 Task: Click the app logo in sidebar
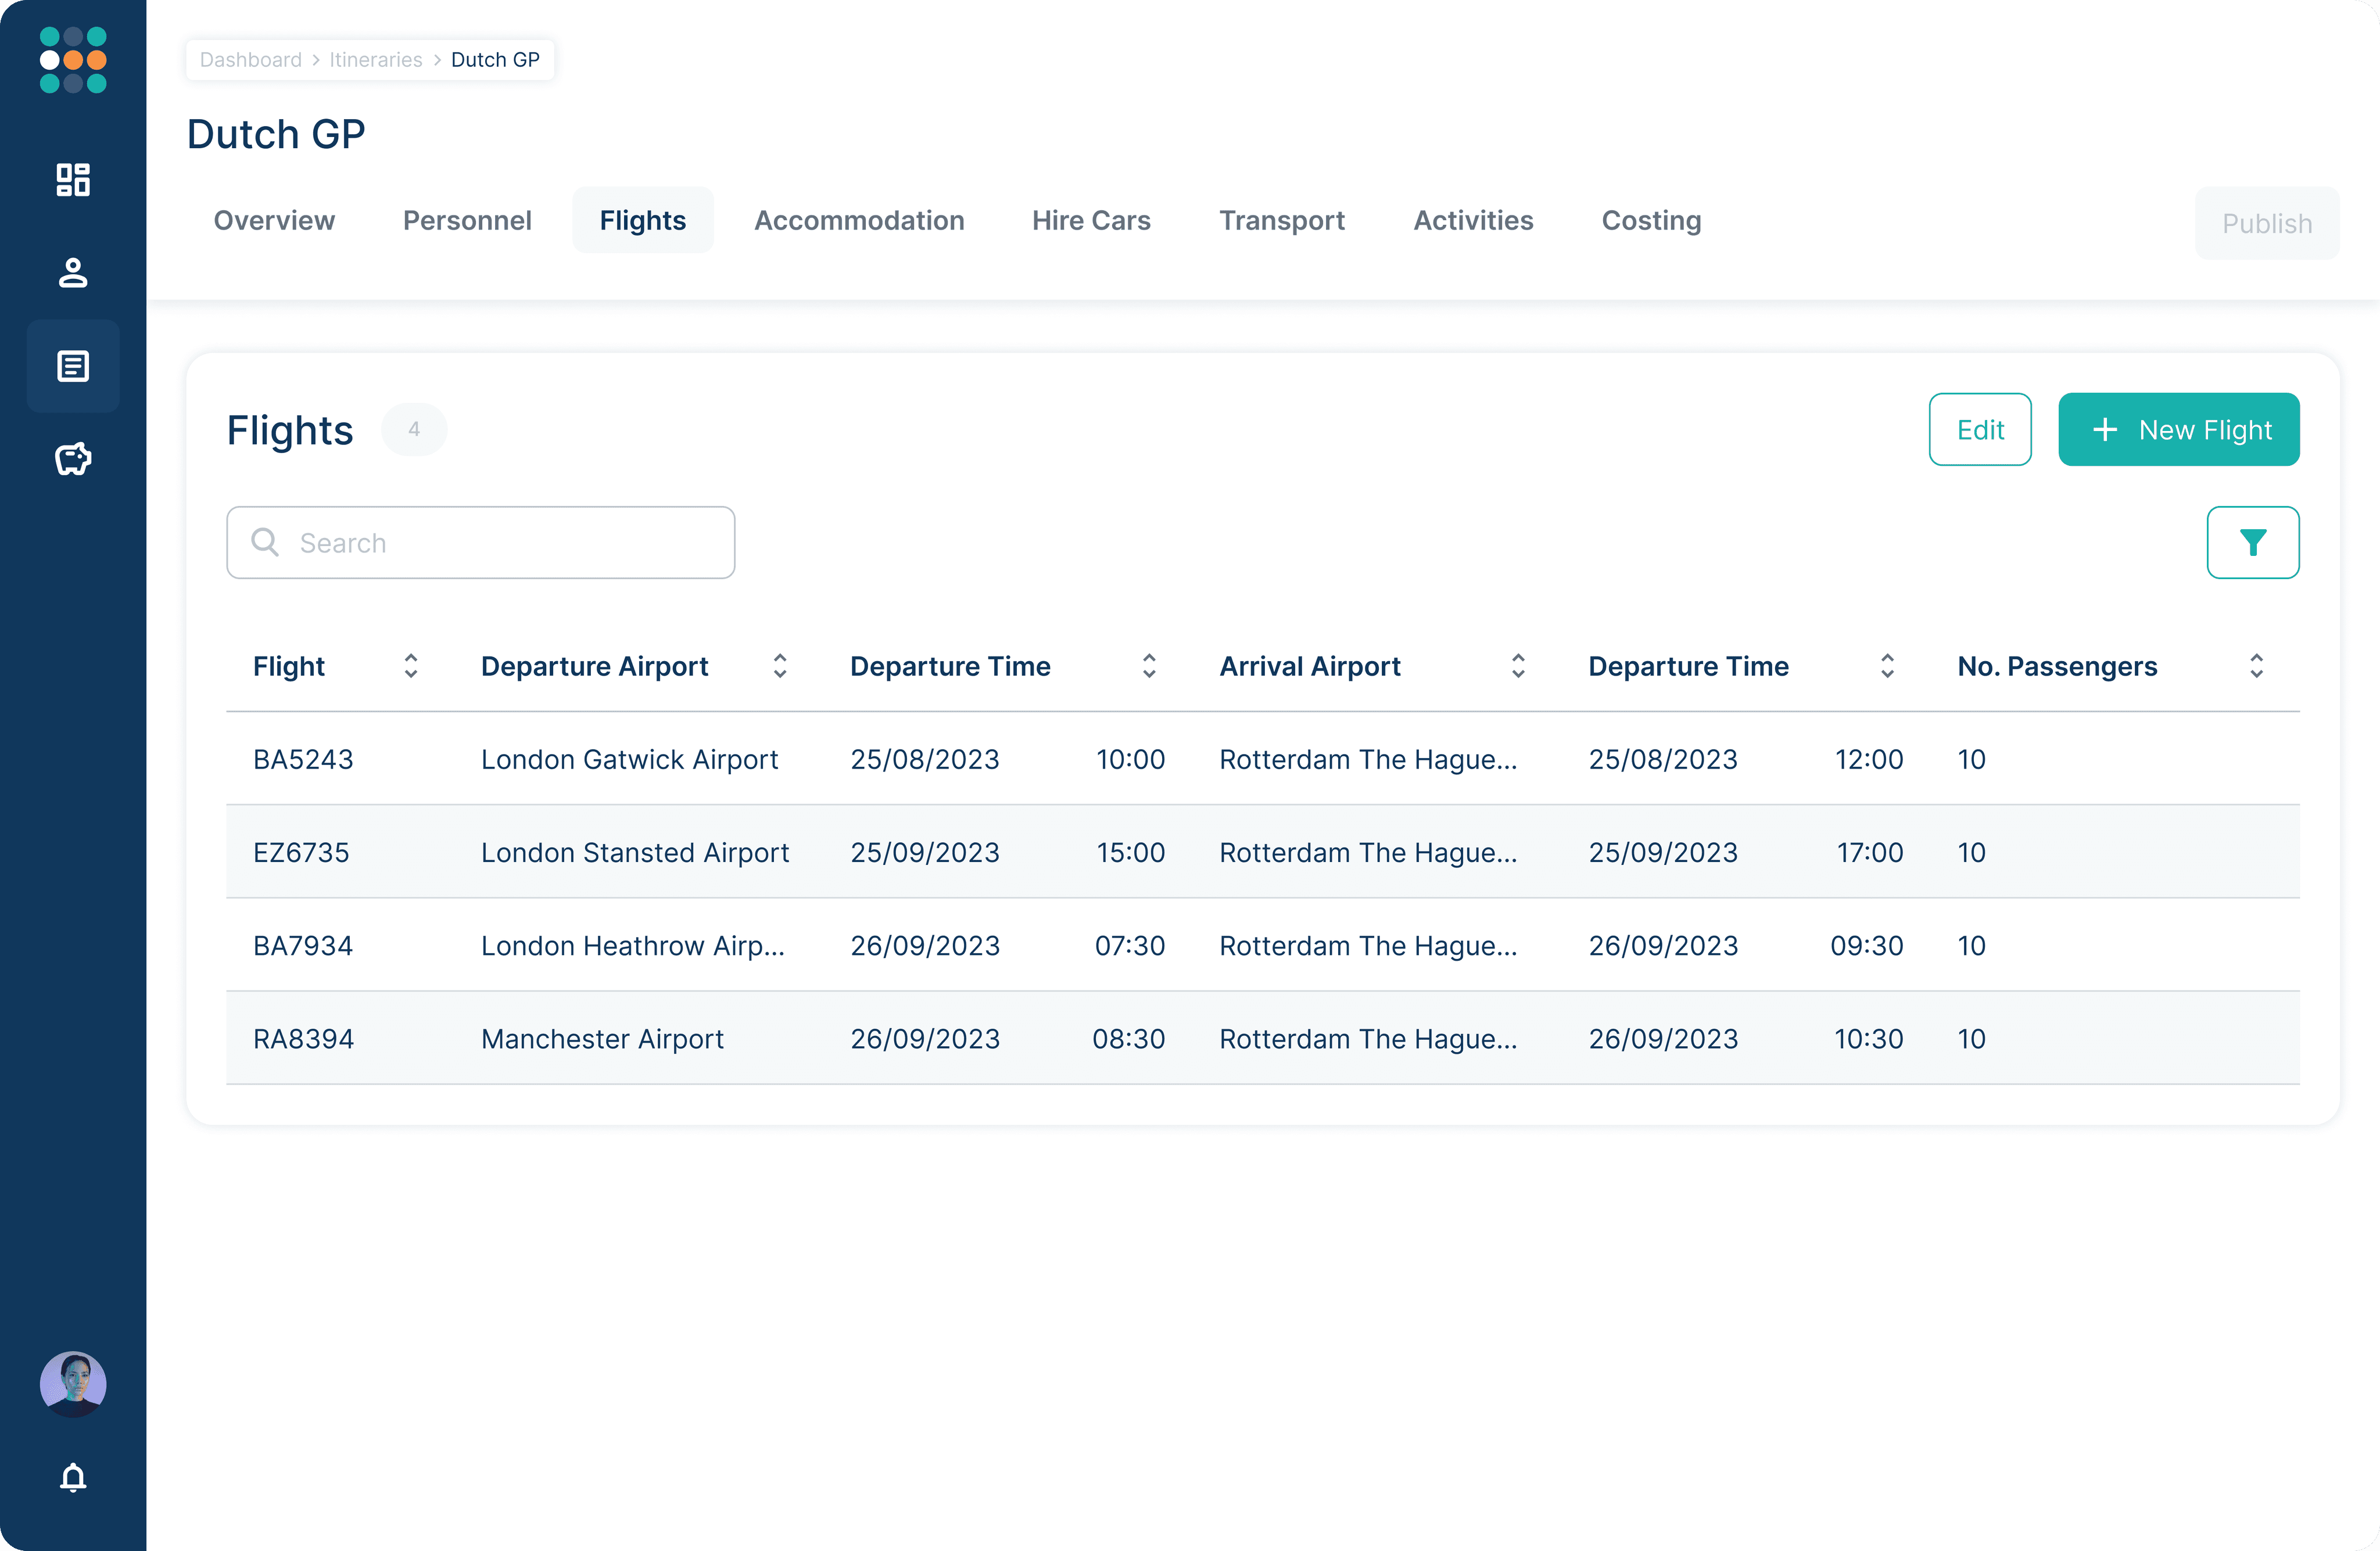click(x=73, y=60)
